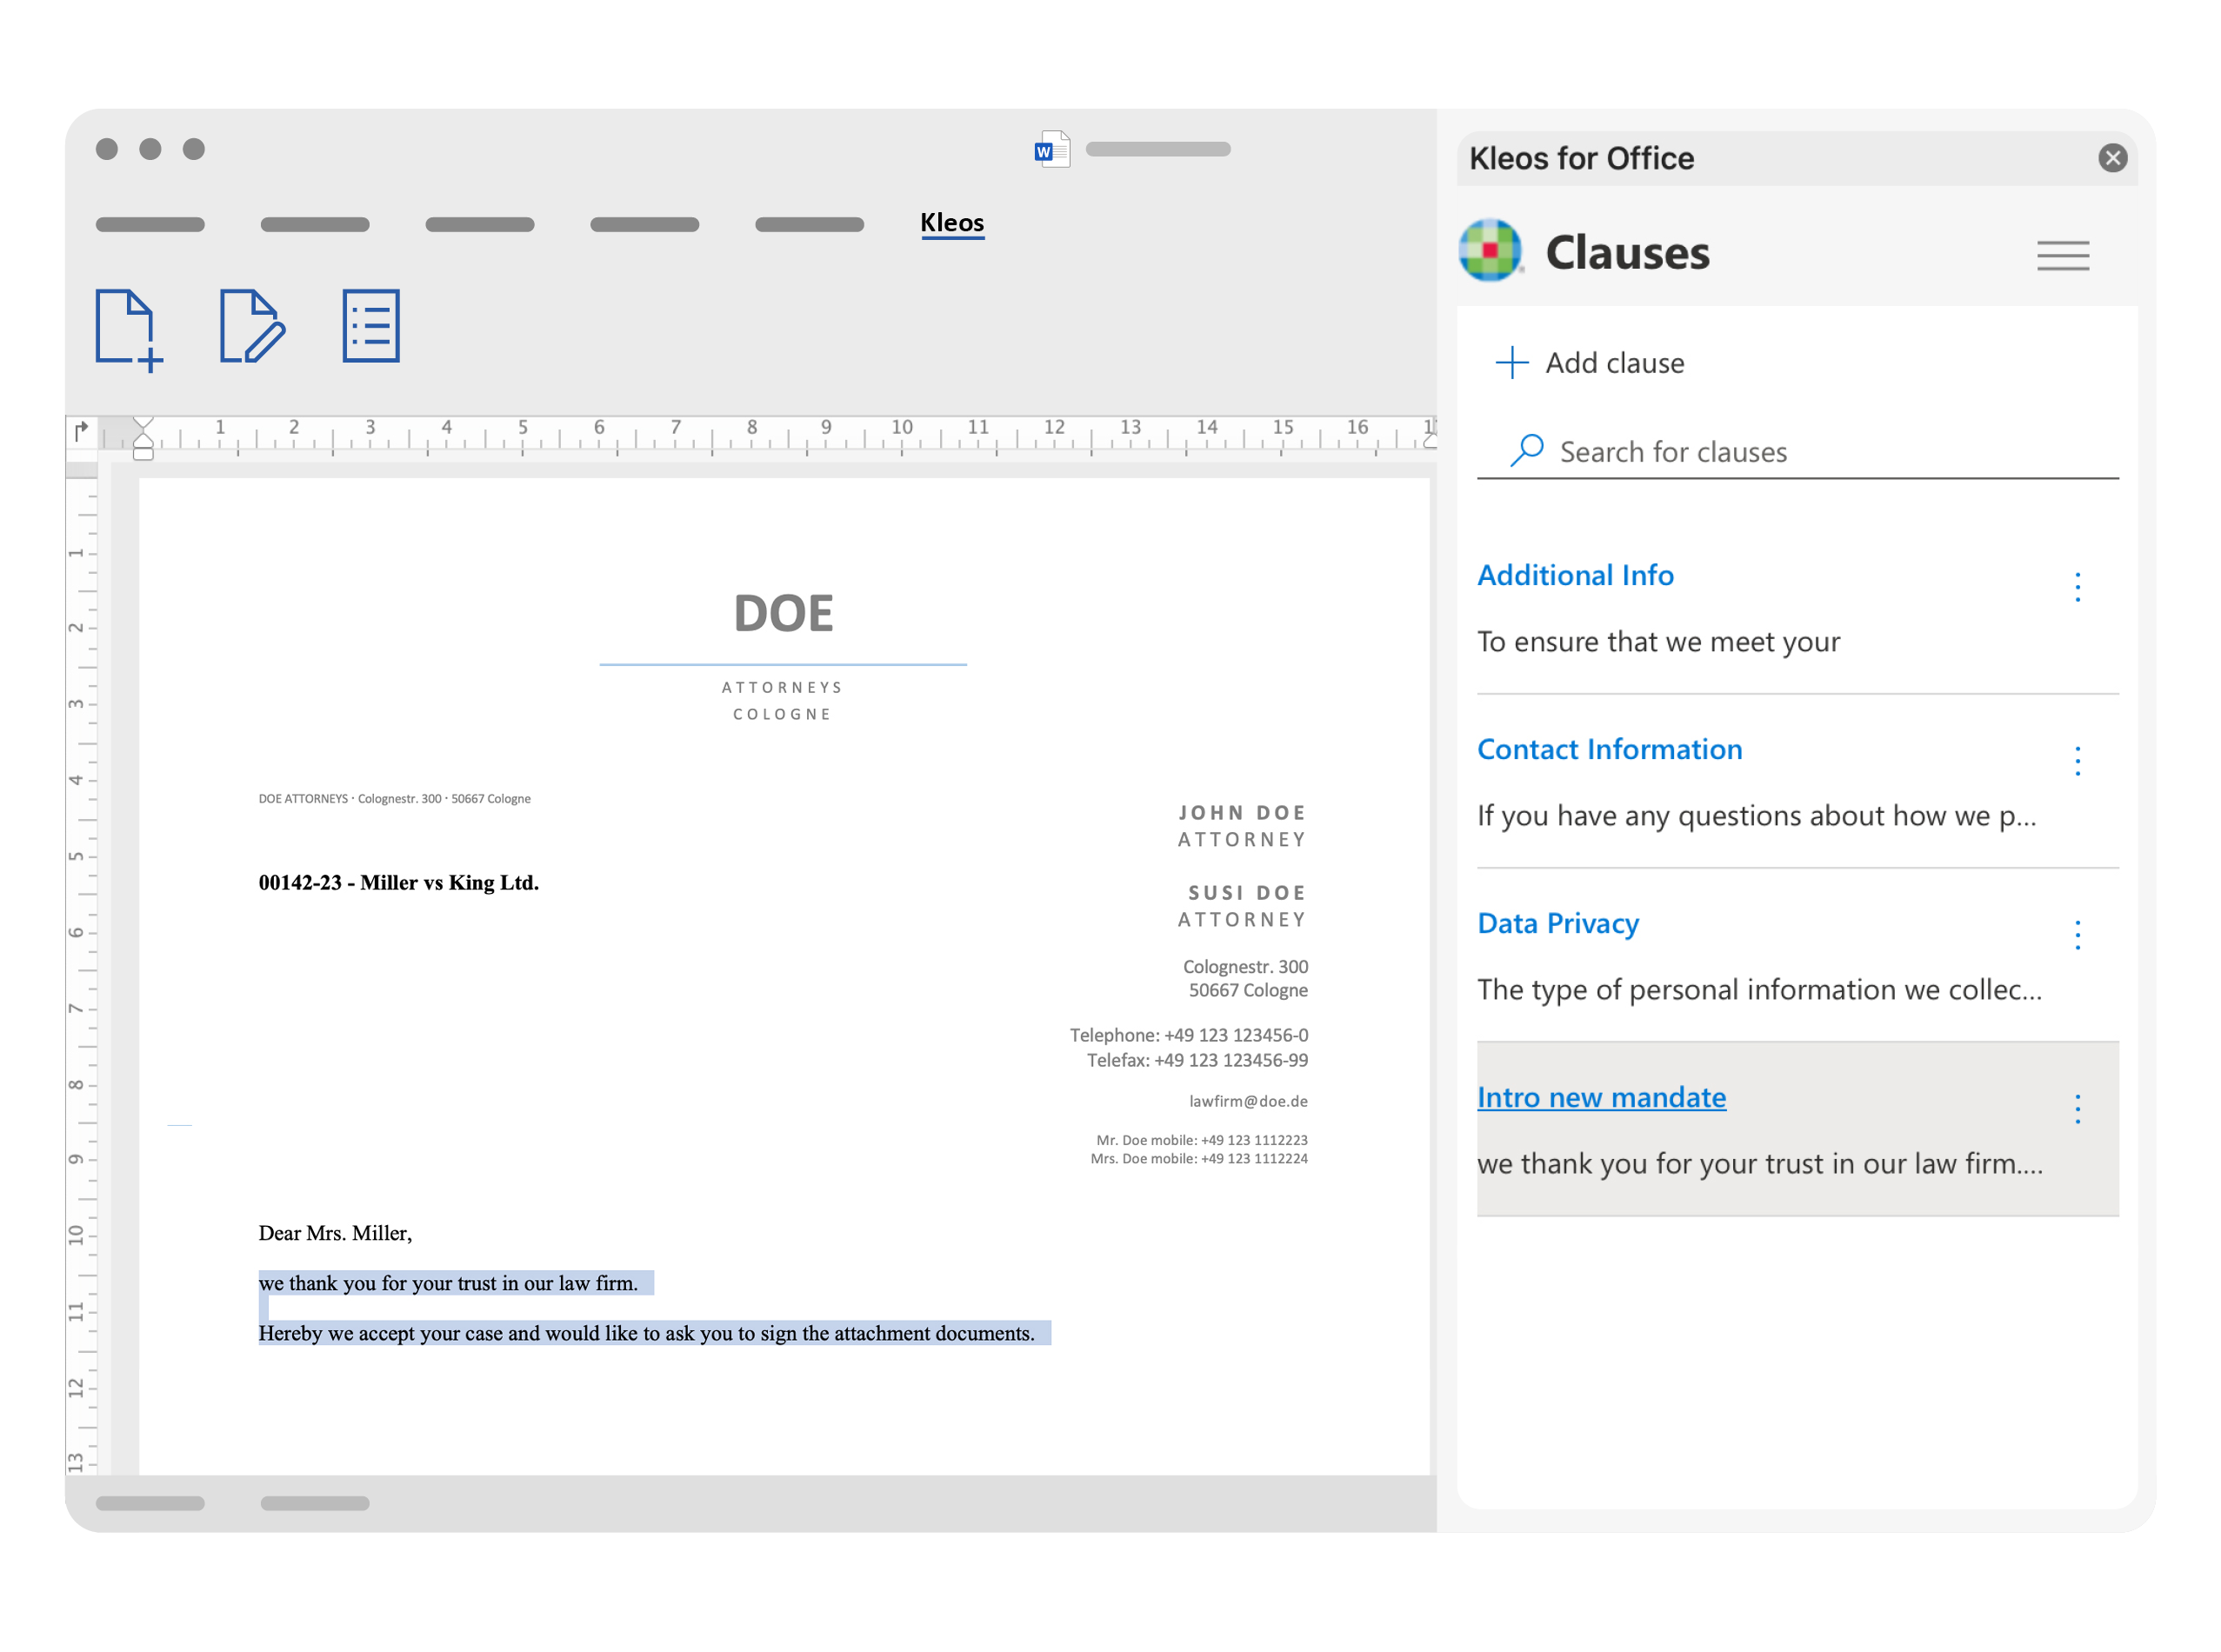2221x1652 pixels.
Task: Click the left indent marker on ruler
Action: click(143, 452)
